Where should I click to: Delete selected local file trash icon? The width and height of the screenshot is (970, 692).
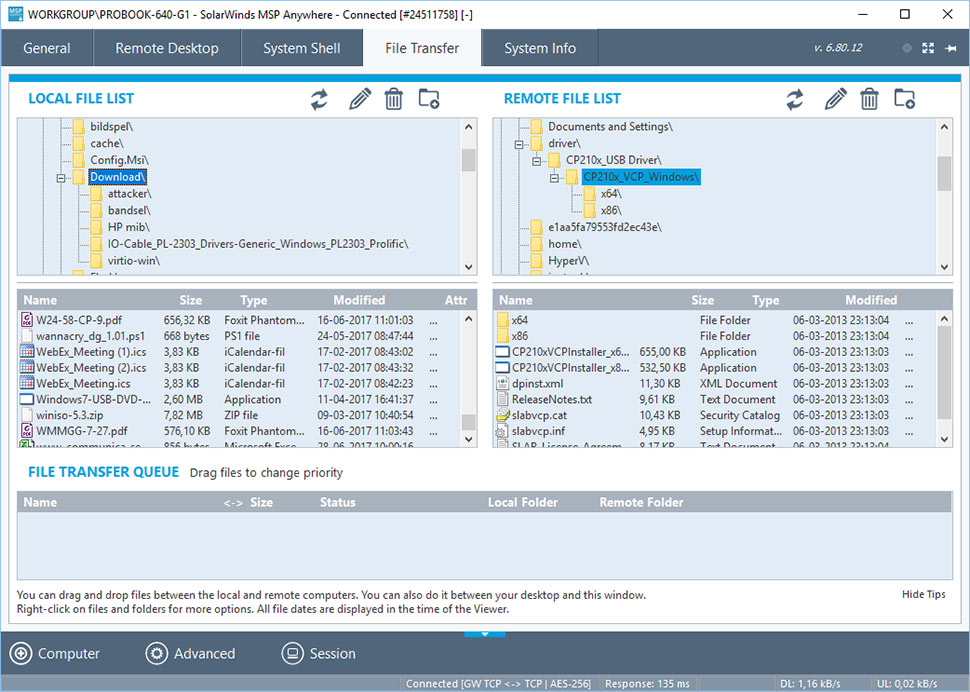pyautogui.click(x=393, y=99)
